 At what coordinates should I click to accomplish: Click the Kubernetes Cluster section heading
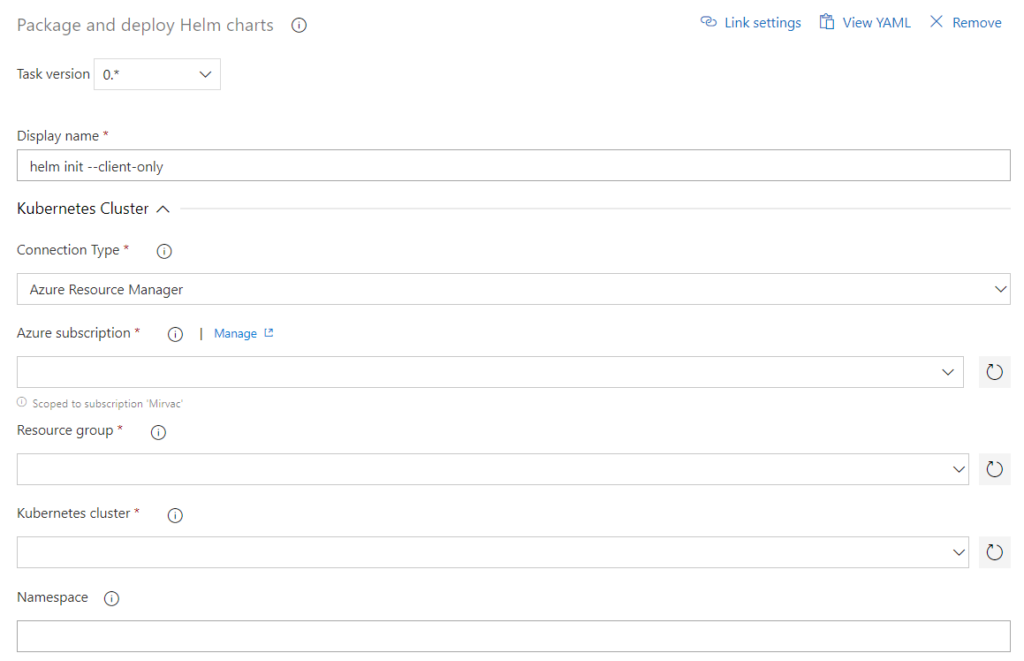pyautogui.click(x=83, y=209)
